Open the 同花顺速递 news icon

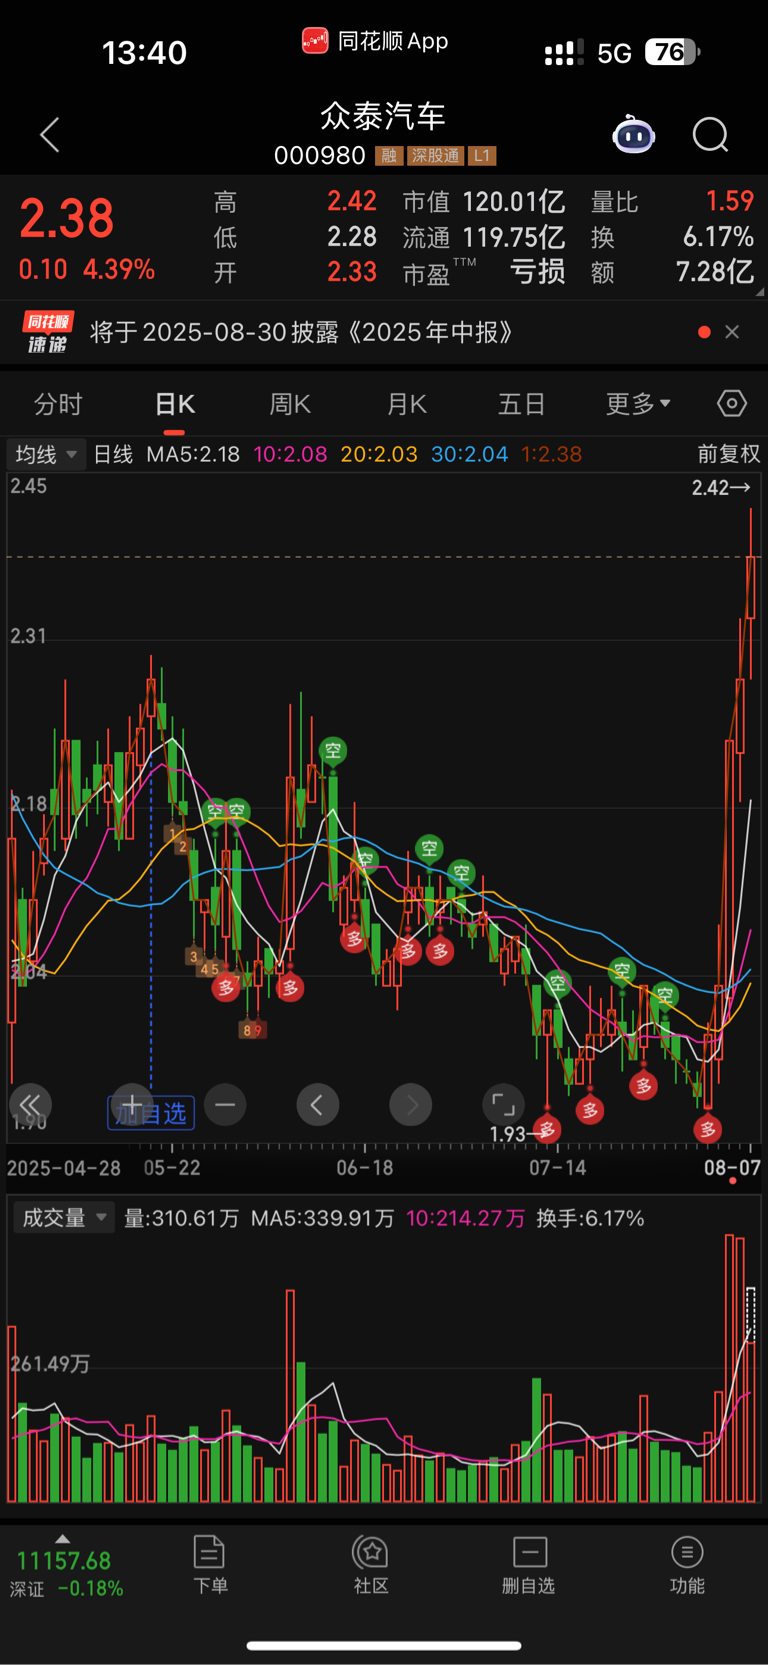[x=48, y=332]
